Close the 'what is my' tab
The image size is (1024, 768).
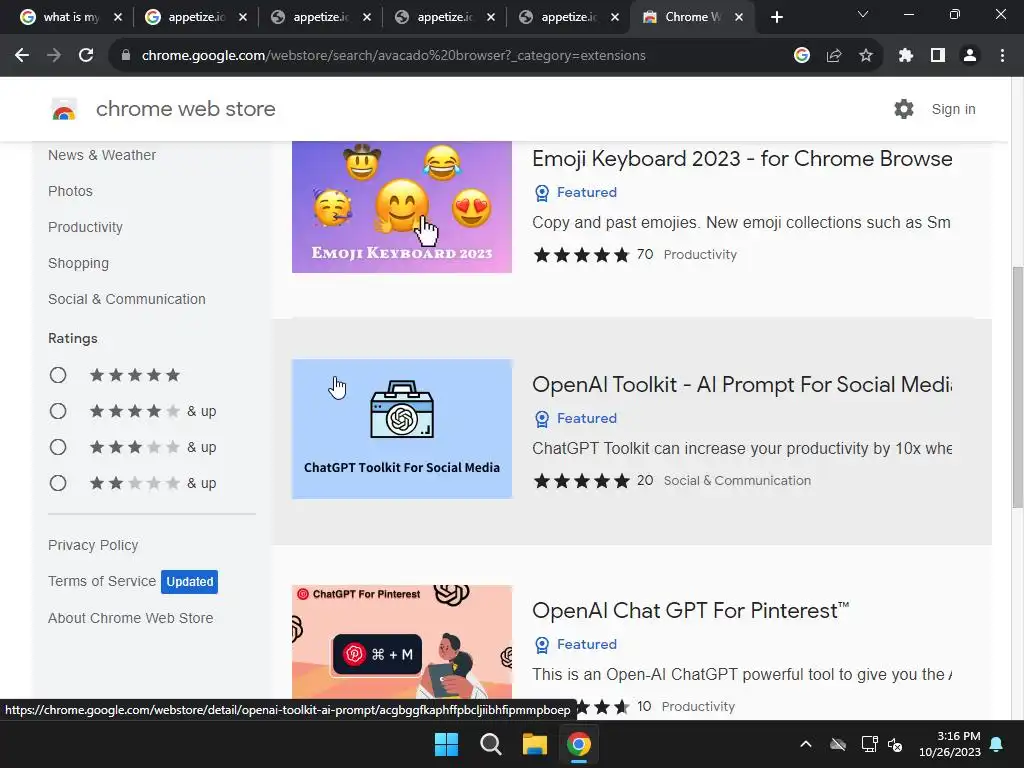[118, 18]
